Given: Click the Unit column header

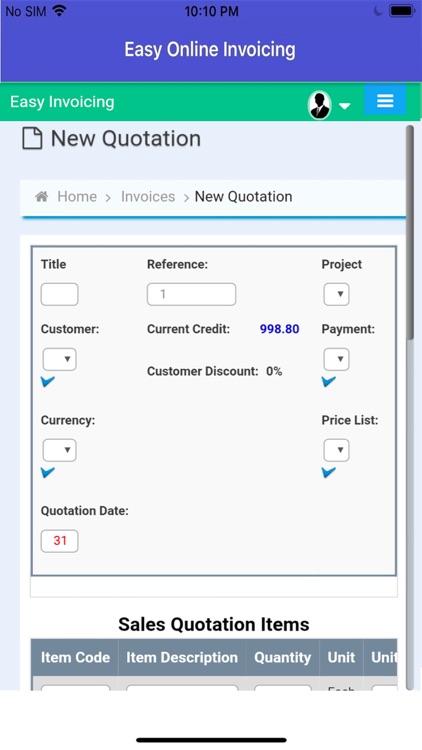Looking at the screenshot, I should coord(341,657).
